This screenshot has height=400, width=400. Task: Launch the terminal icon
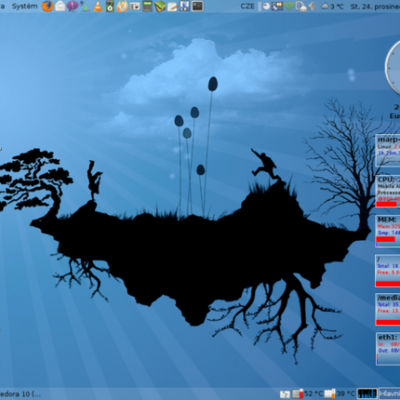click(x=197, y=6)
